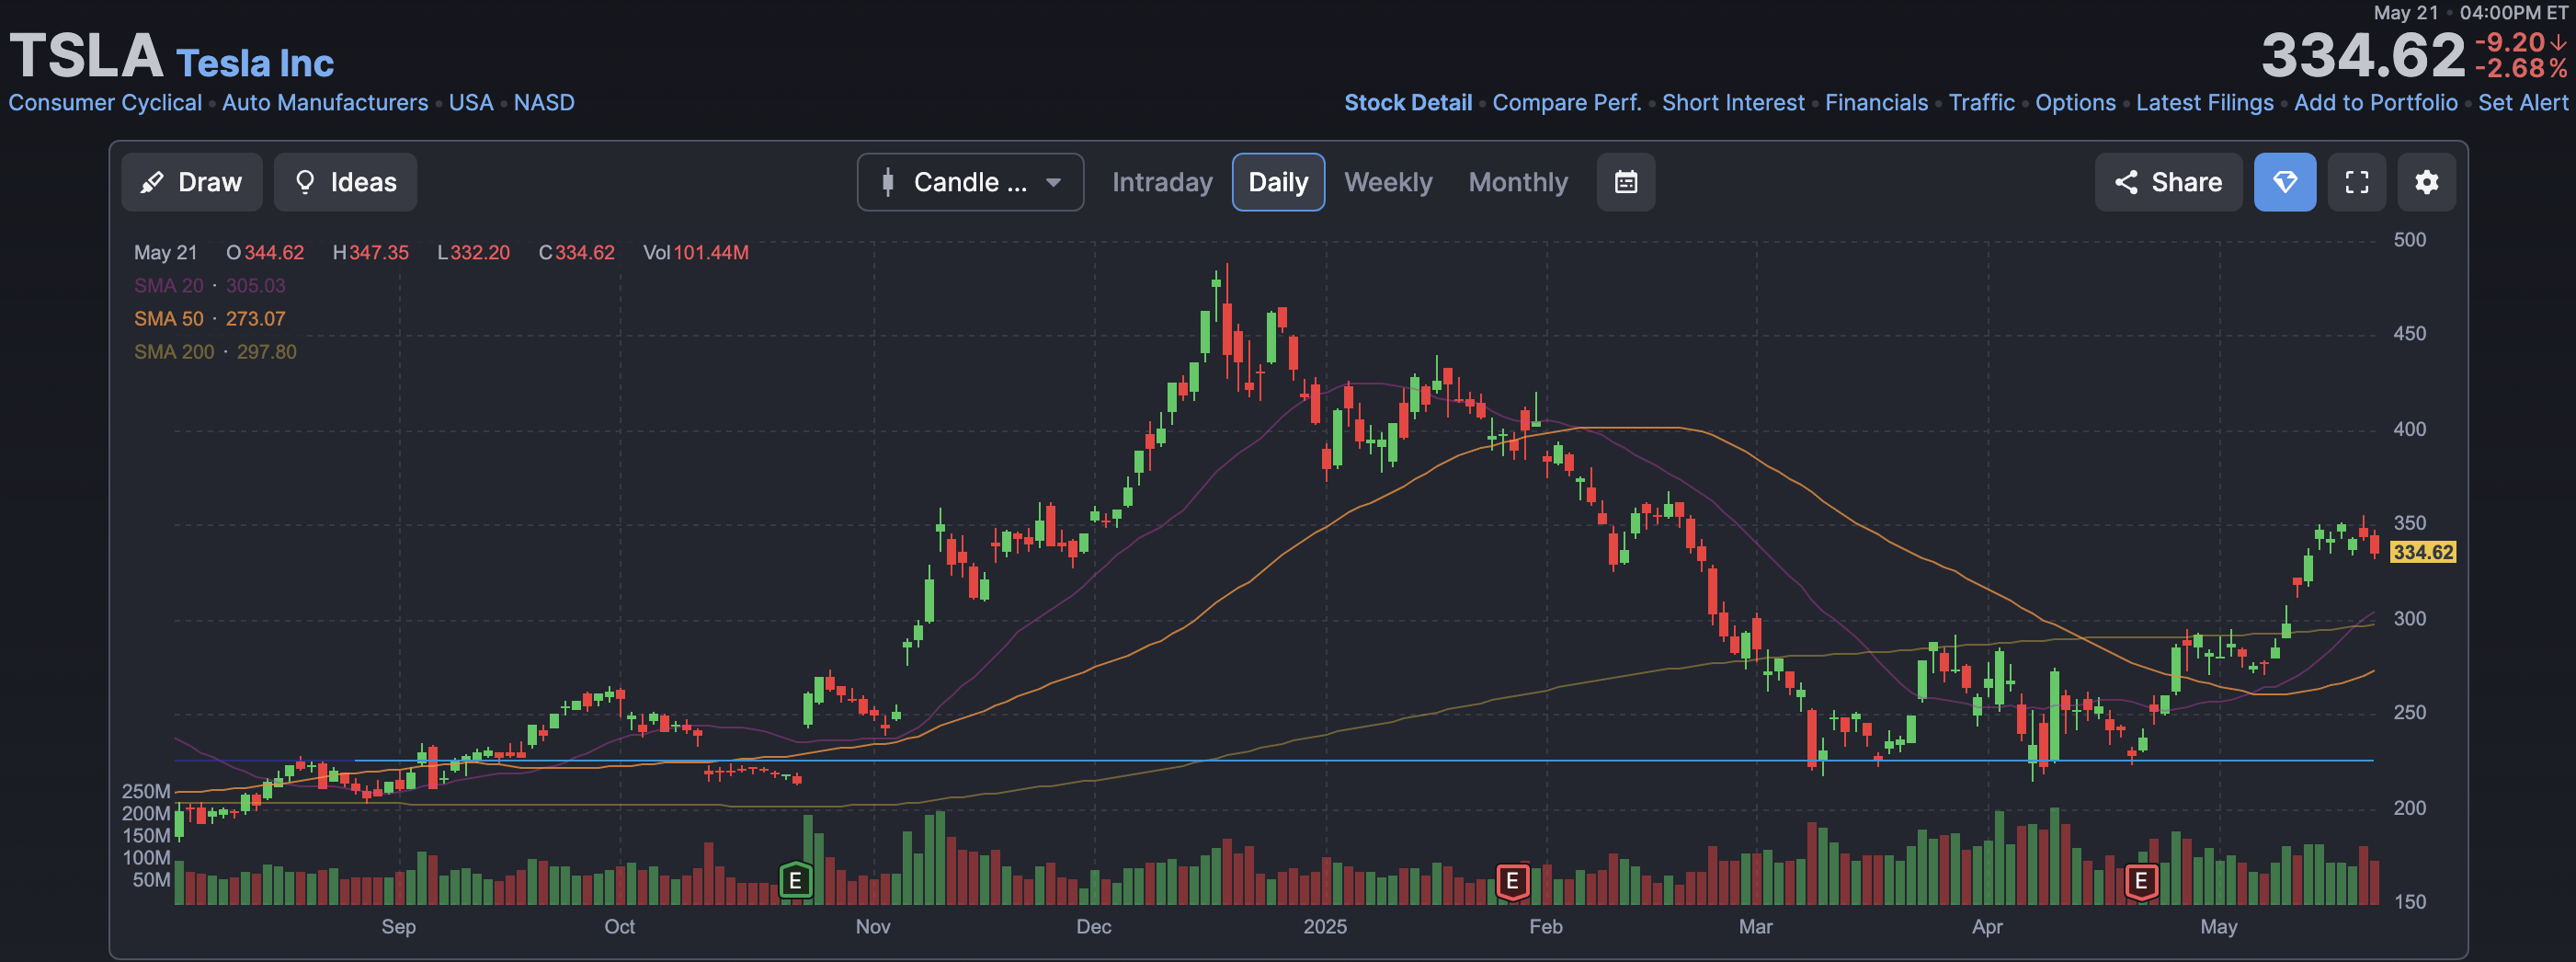Toggle fullscreen chart icon
Screen dimensions: 2576x962
pyautogui.click(x=2357, y=182)
